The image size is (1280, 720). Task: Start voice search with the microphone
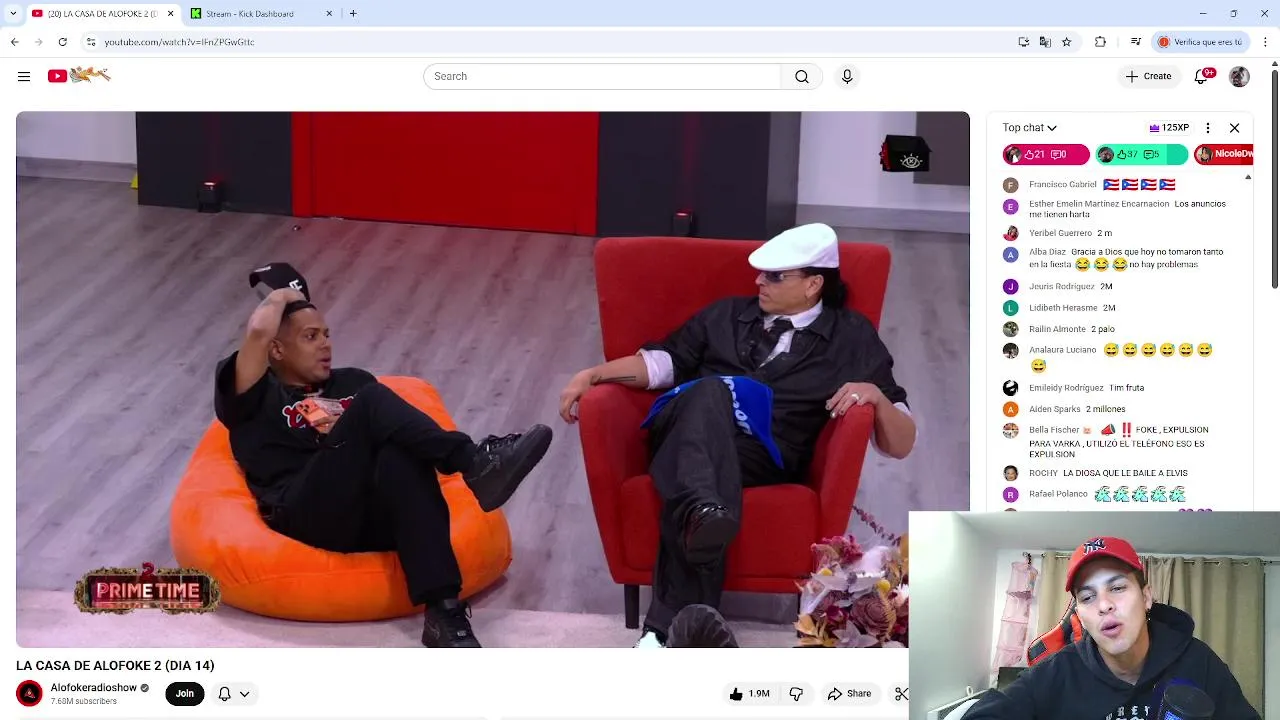pyautogui.click(x=847, y=76)
